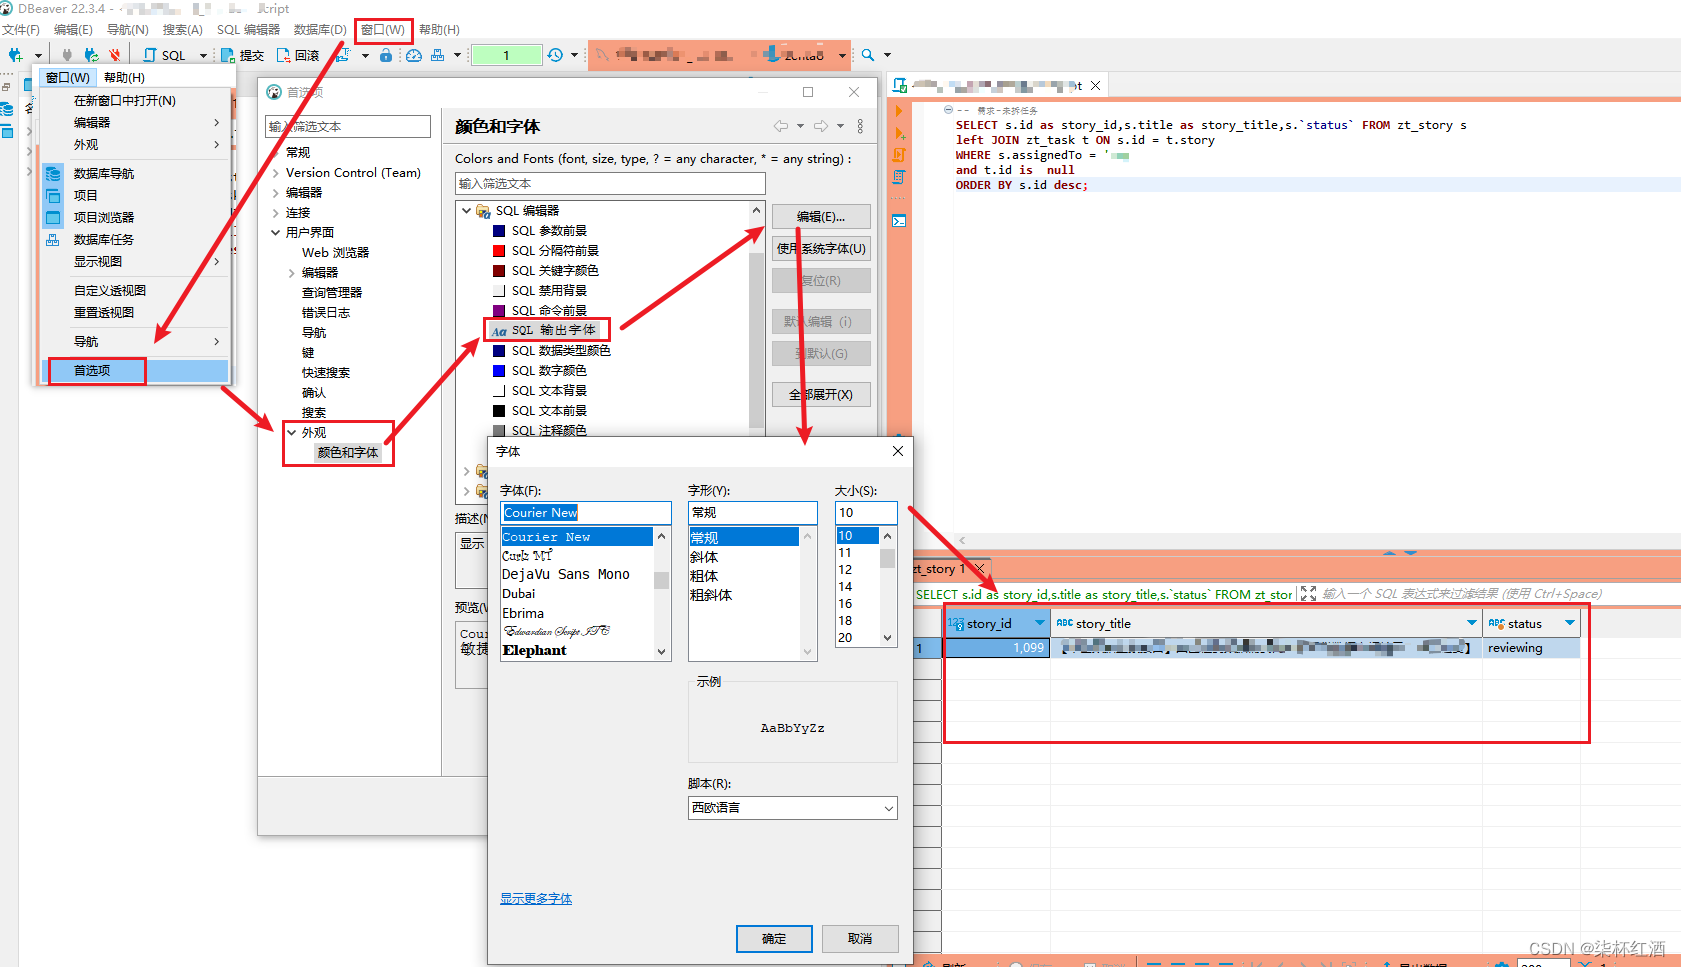
Task: Click the 全部展开(X) button
Action: pos(821,395)
